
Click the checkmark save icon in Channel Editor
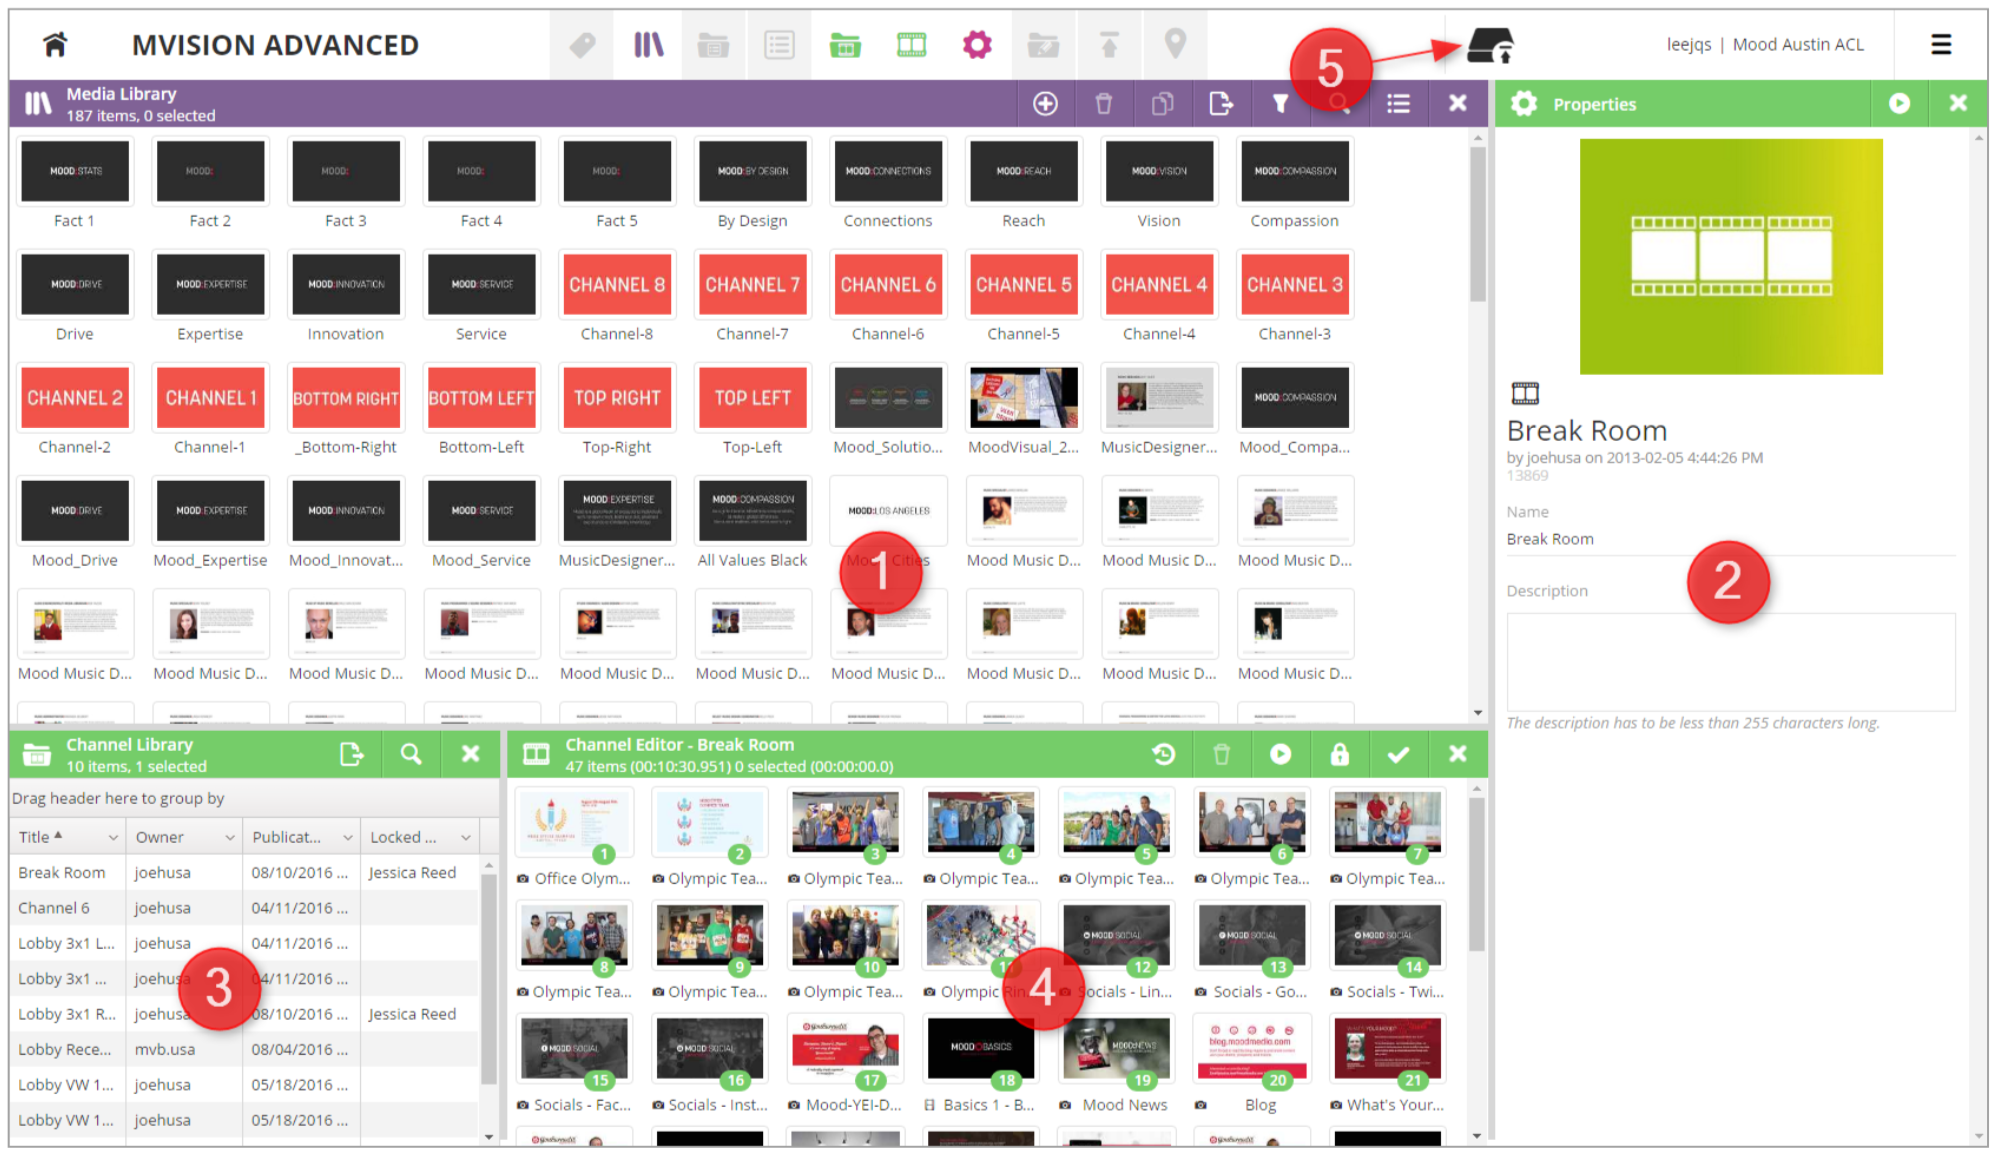click(x=1398, y=754)
